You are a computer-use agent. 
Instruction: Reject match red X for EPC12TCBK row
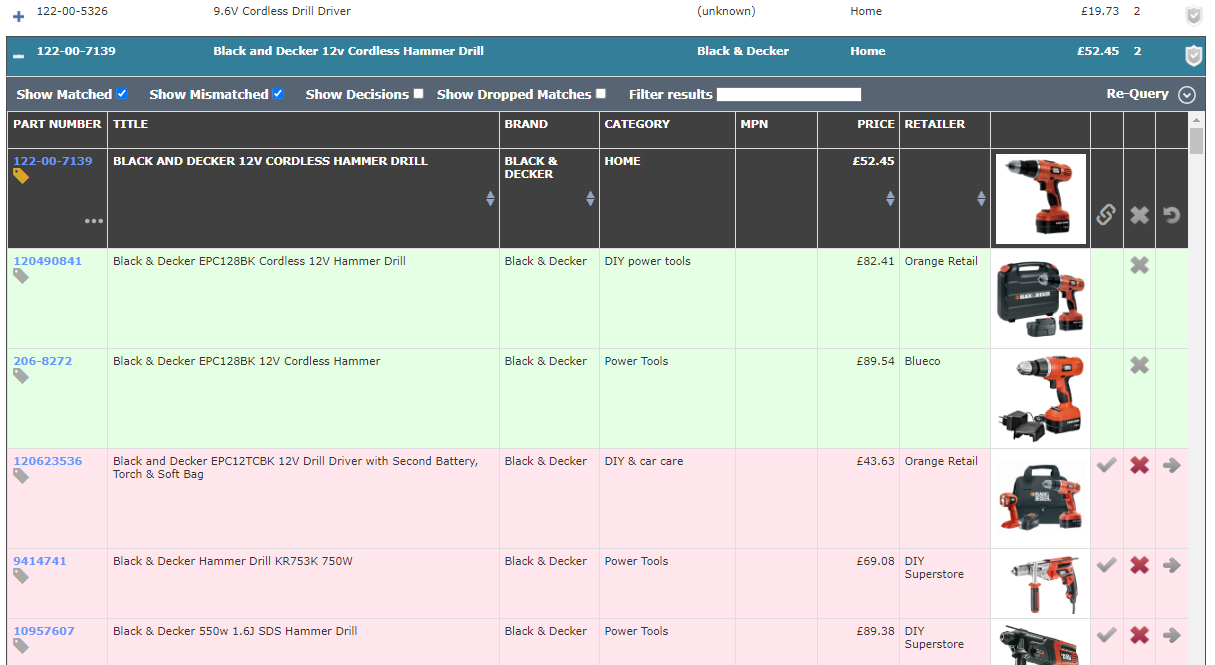tap(1139, 465)
